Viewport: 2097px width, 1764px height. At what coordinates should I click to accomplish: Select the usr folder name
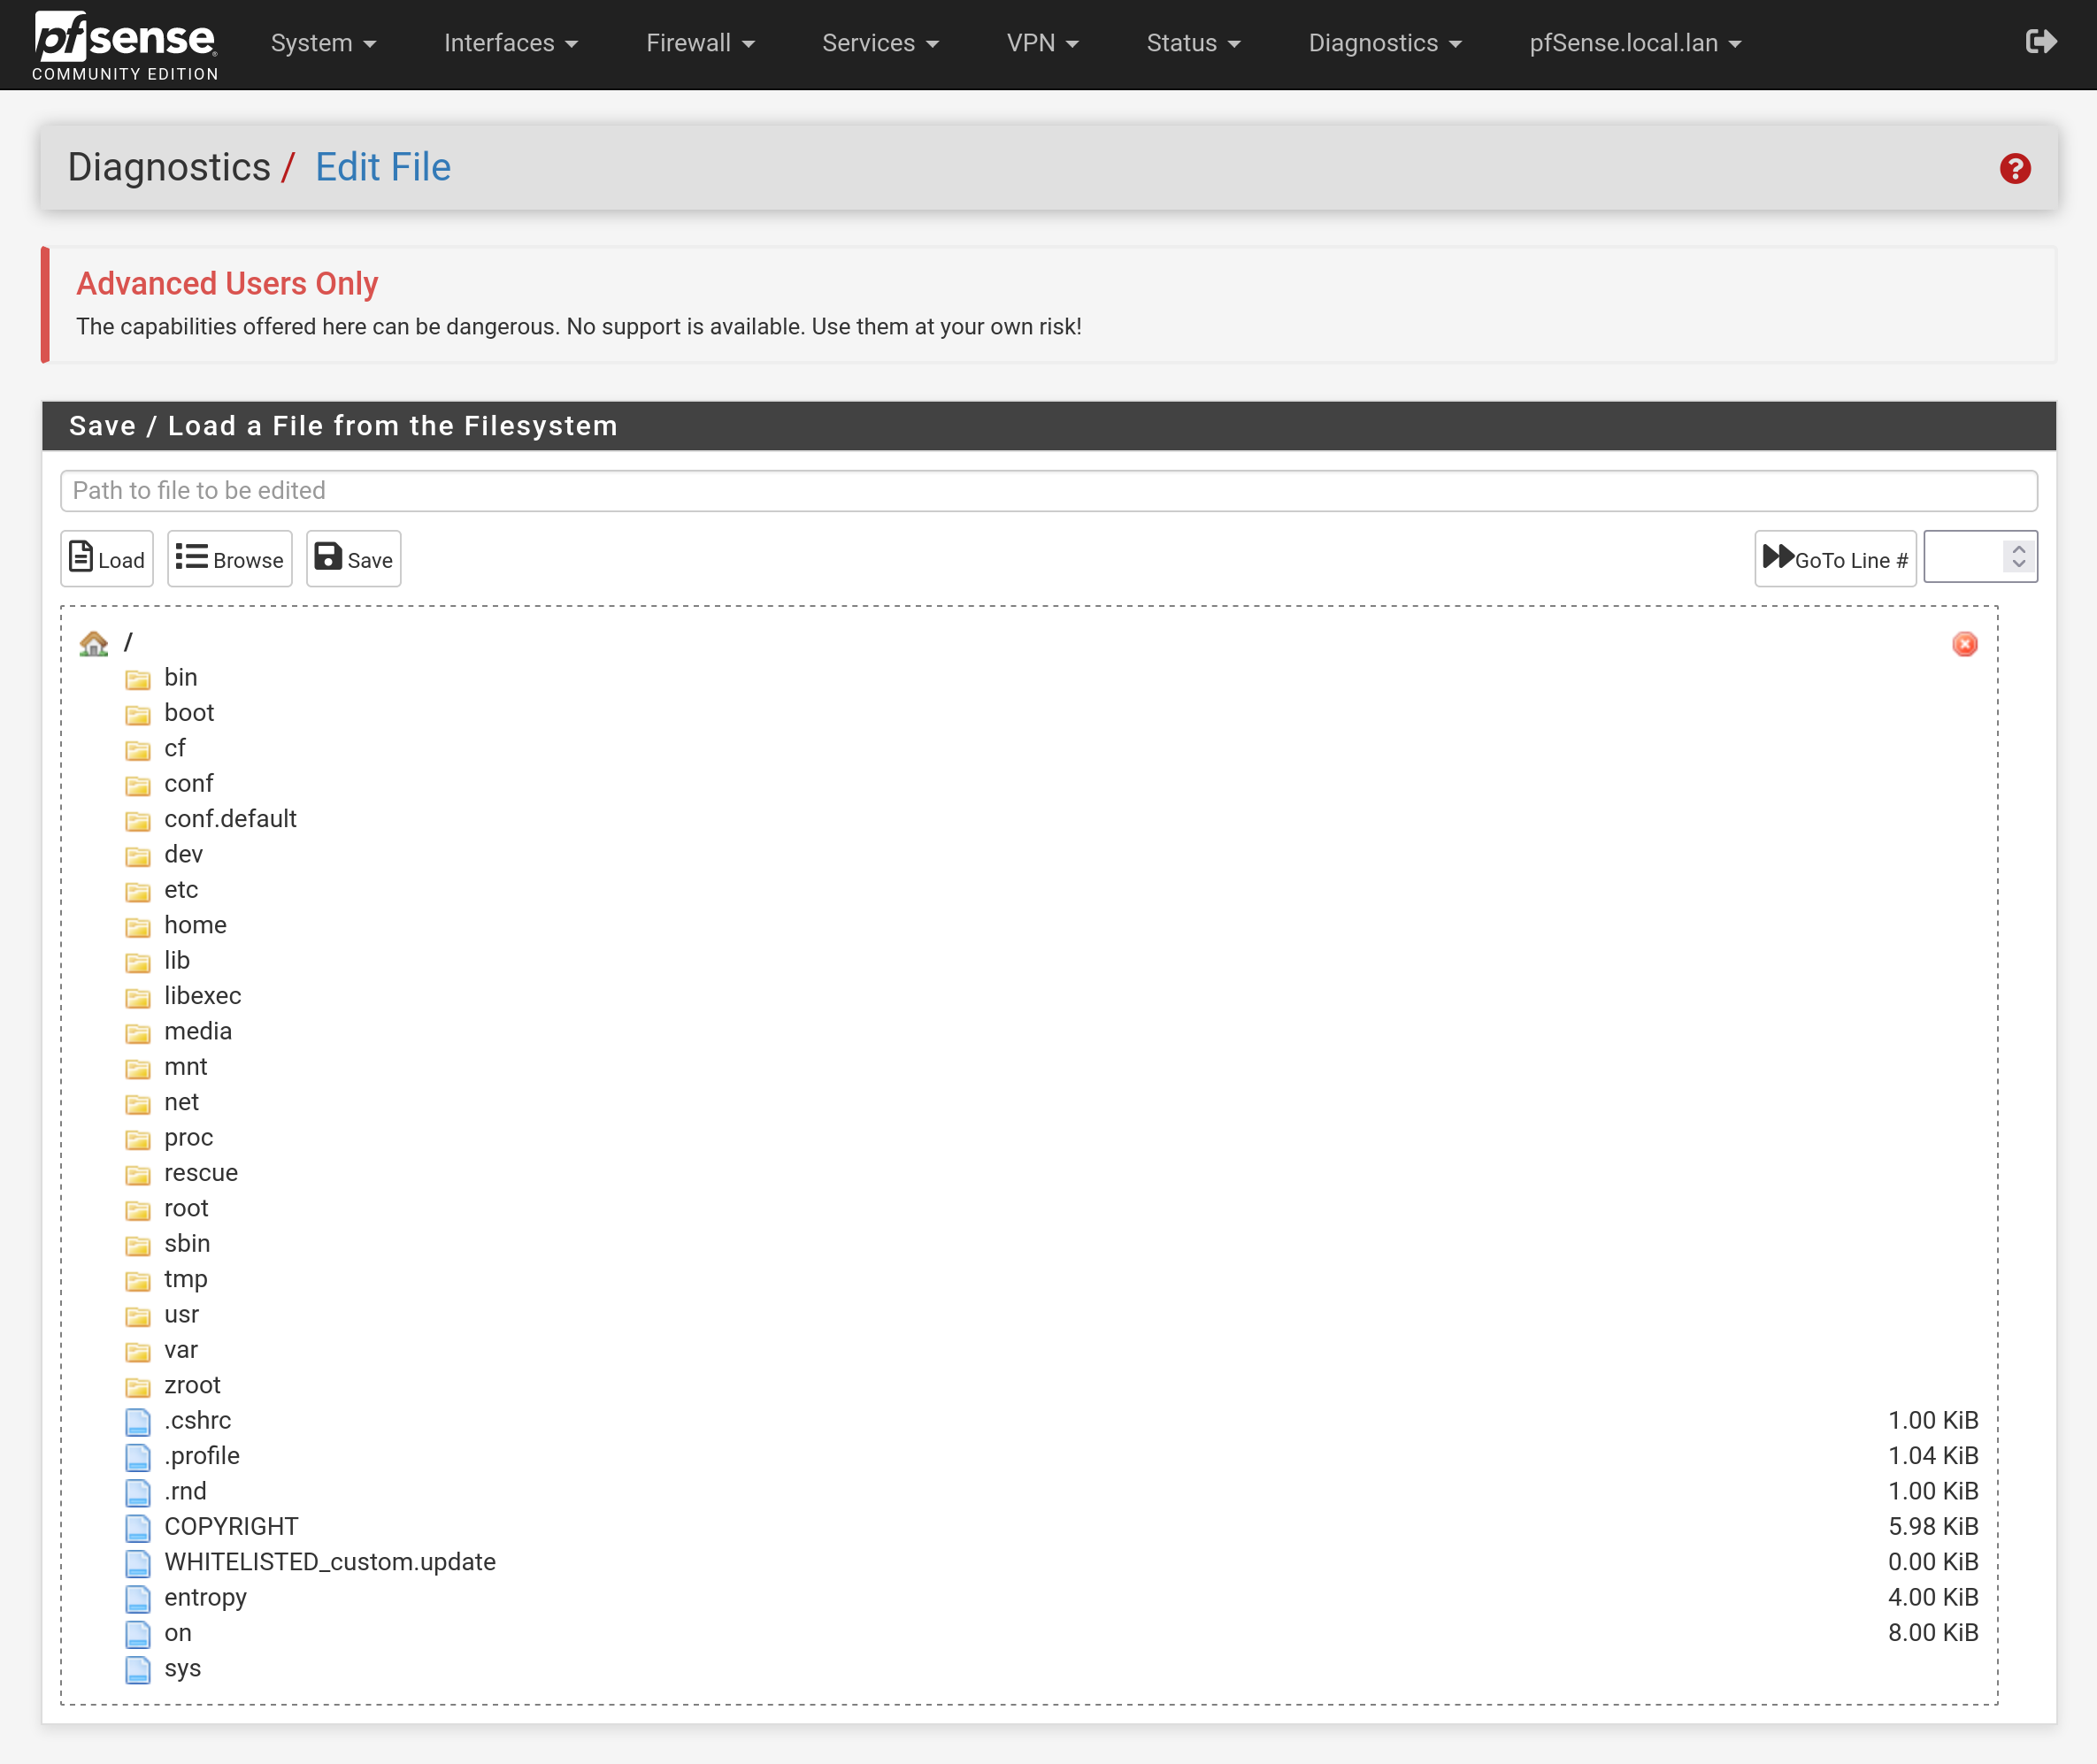[181, 1314]
